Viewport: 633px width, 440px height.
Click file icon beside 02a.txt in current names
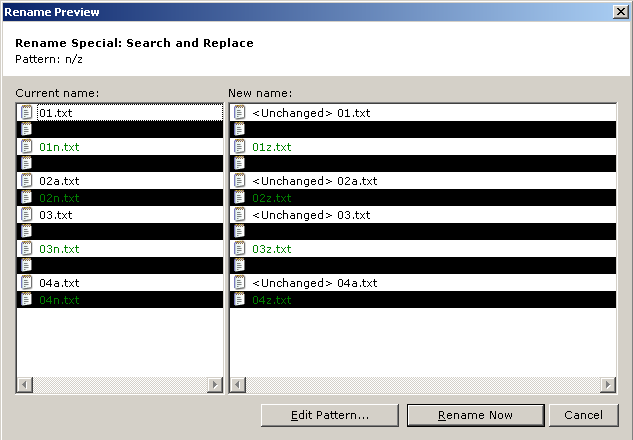click(x=27, y=181)
